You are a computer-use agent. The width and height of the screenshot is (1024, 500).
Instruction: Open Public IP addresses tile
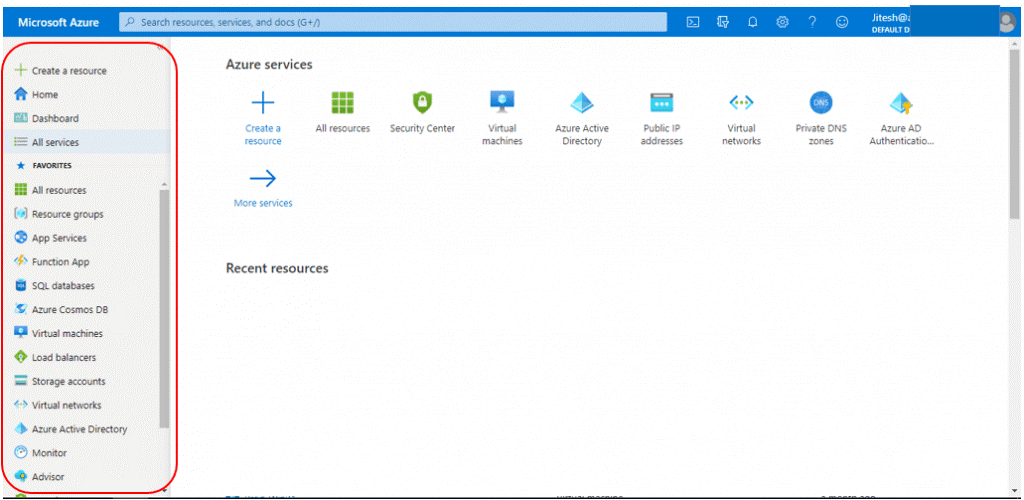coord(662,117)
